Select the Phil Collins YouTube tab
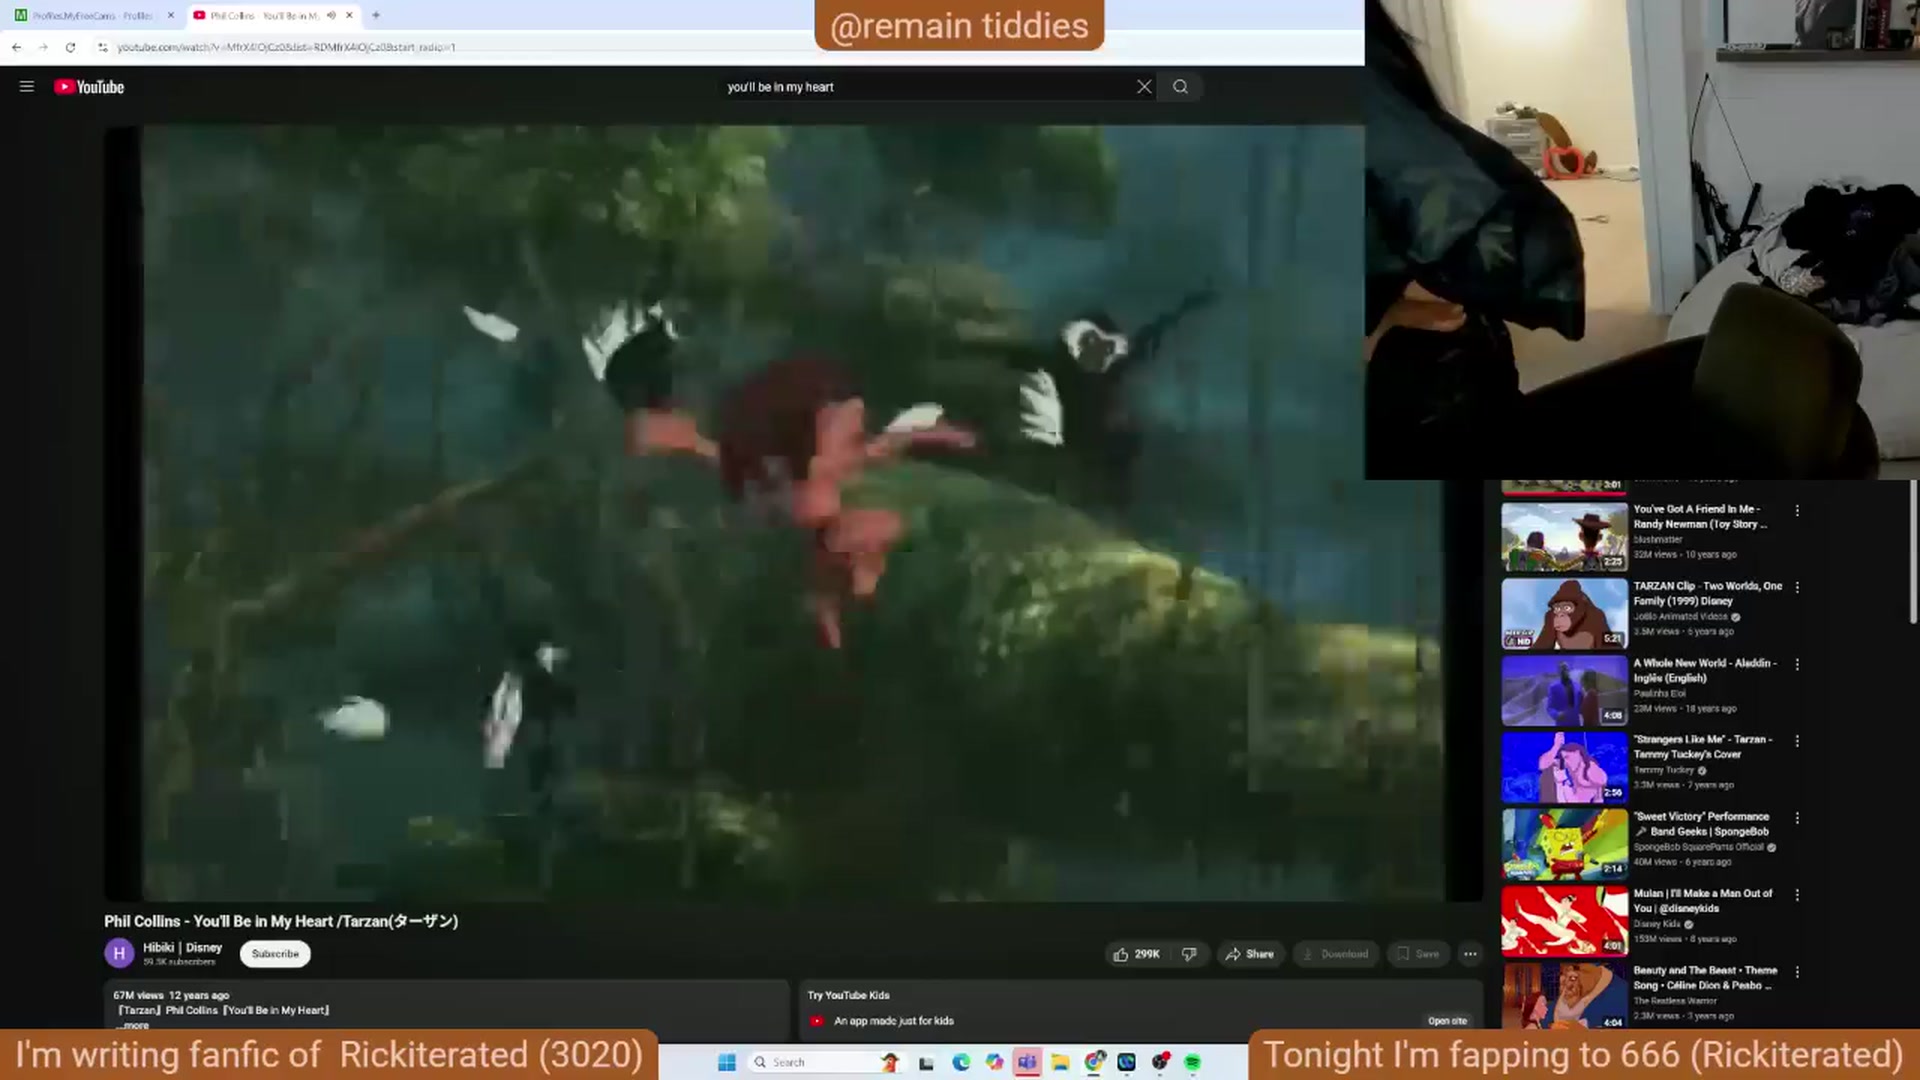Viewport: 1920px width, 1080px height. (262, 16)
